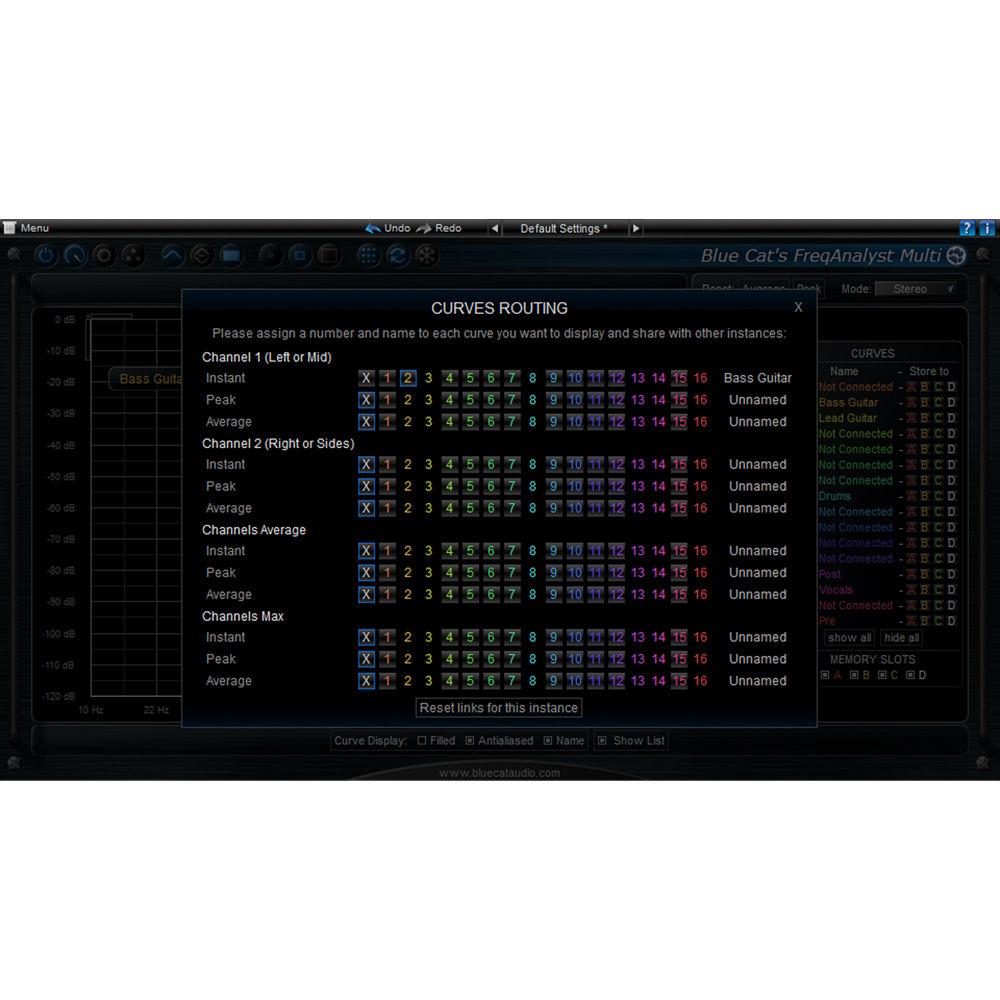
Task: Click the show all button under Curves
Action: click(848, 637)
